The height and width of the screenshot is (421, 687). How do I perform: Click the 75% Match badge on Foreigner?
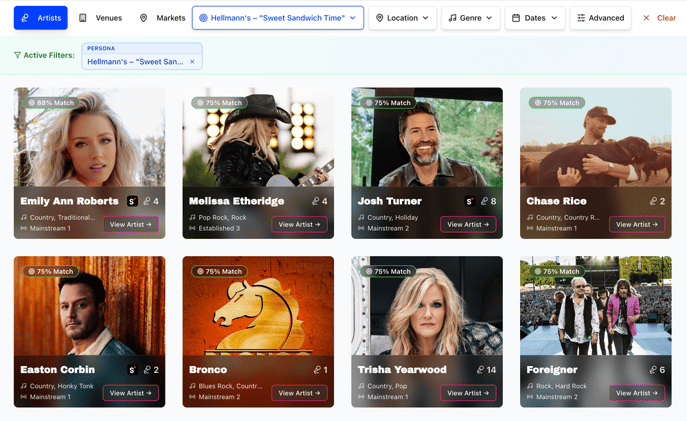(x=557, y=271)
